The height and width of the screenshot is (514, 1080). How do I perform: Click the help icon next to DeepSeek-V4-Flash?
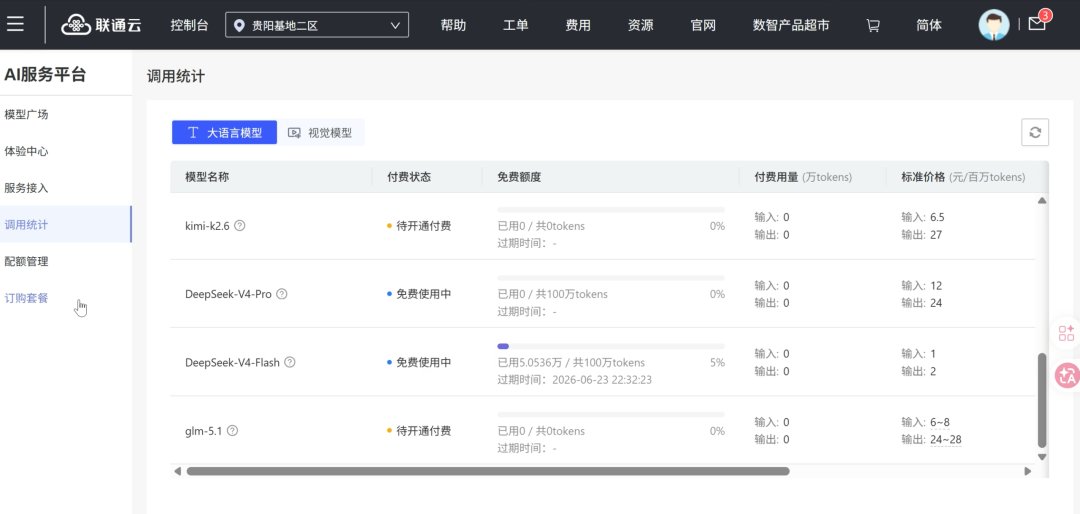(290, 362)
